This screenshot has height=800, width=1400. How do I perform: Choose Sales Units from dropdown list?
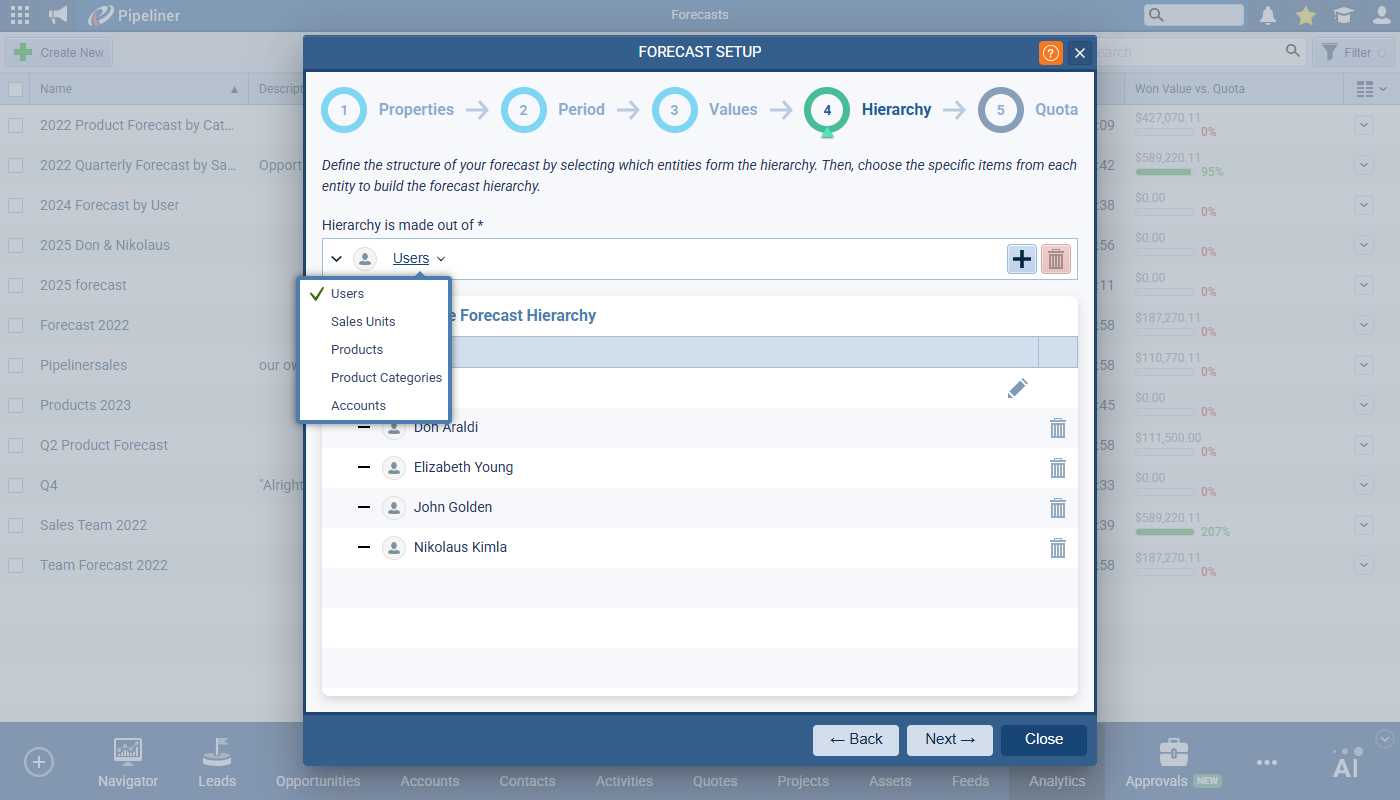(x=363, y=322)
